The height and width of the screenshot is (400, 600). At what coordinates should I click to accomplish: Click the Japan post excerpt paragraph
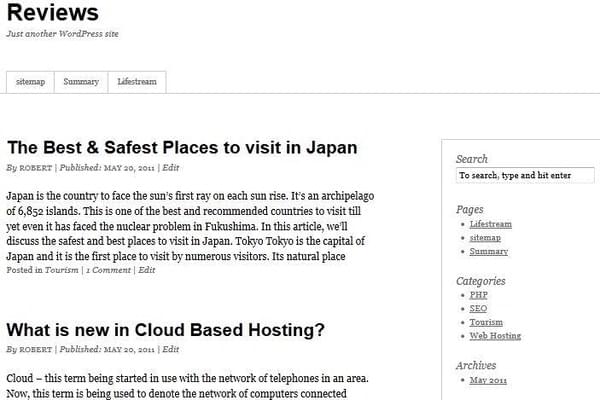point(190,226)
